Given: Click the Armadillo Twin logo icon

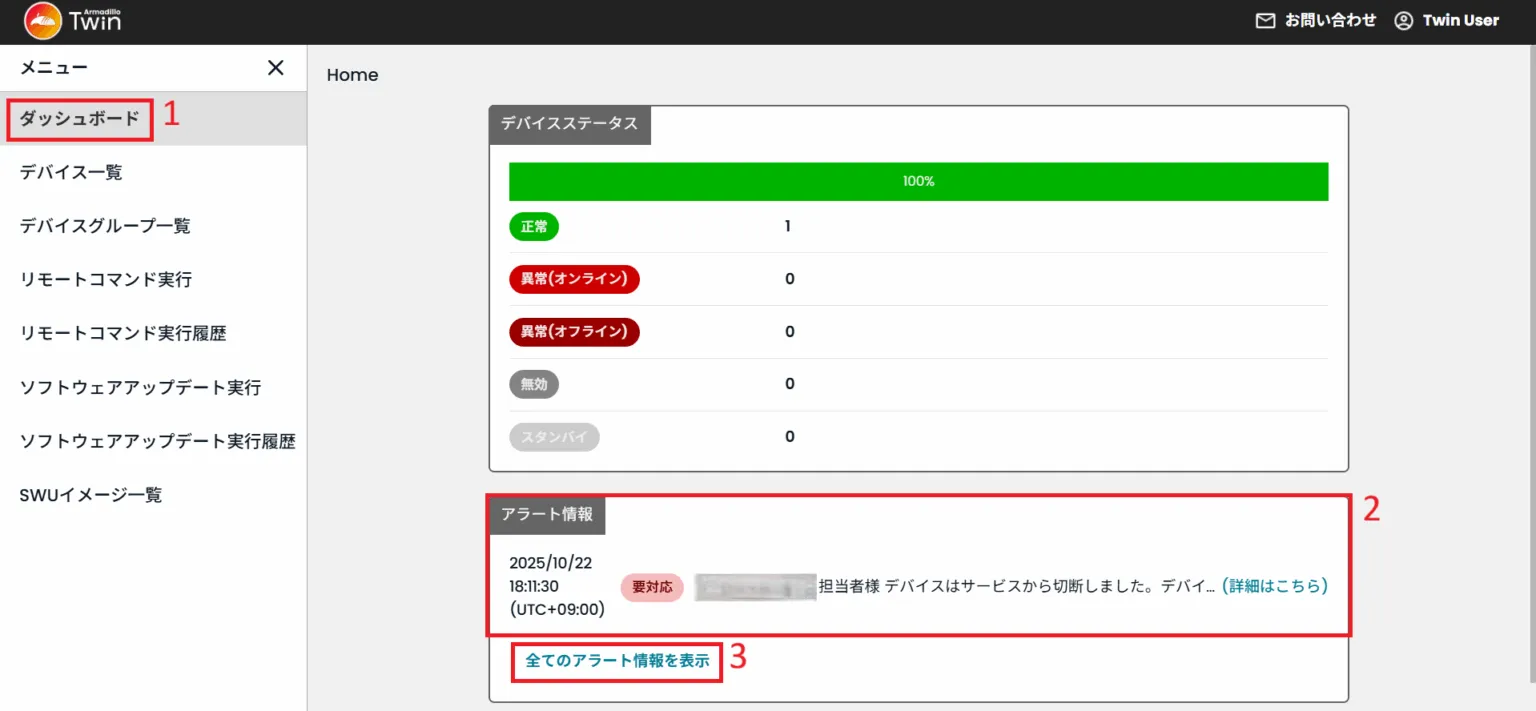Looking at the screenshot, I should (42, 19).
